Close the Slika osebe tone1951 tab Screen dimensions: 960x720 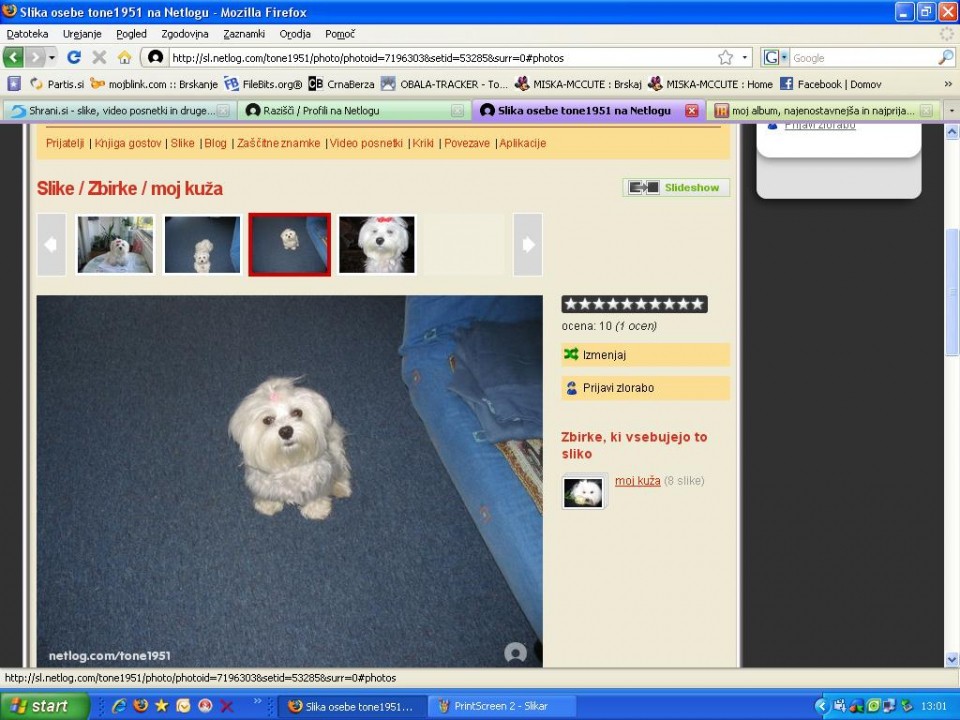[692, 110]
